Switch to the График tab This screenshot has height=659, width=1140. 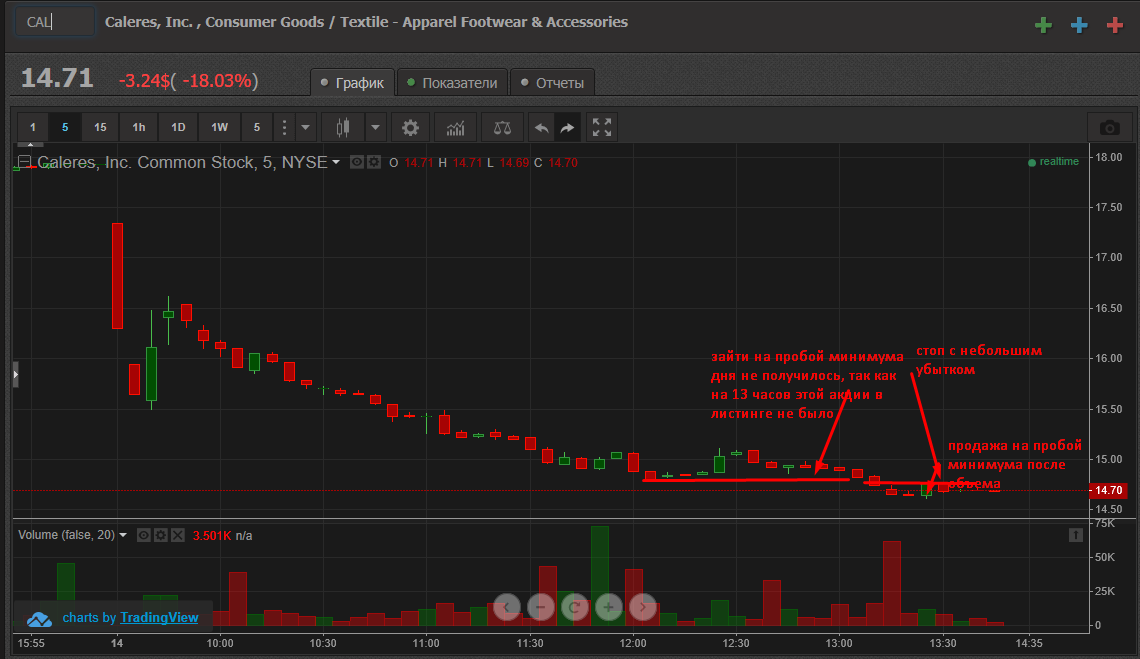pyautogui.click(x=352, y=83)
